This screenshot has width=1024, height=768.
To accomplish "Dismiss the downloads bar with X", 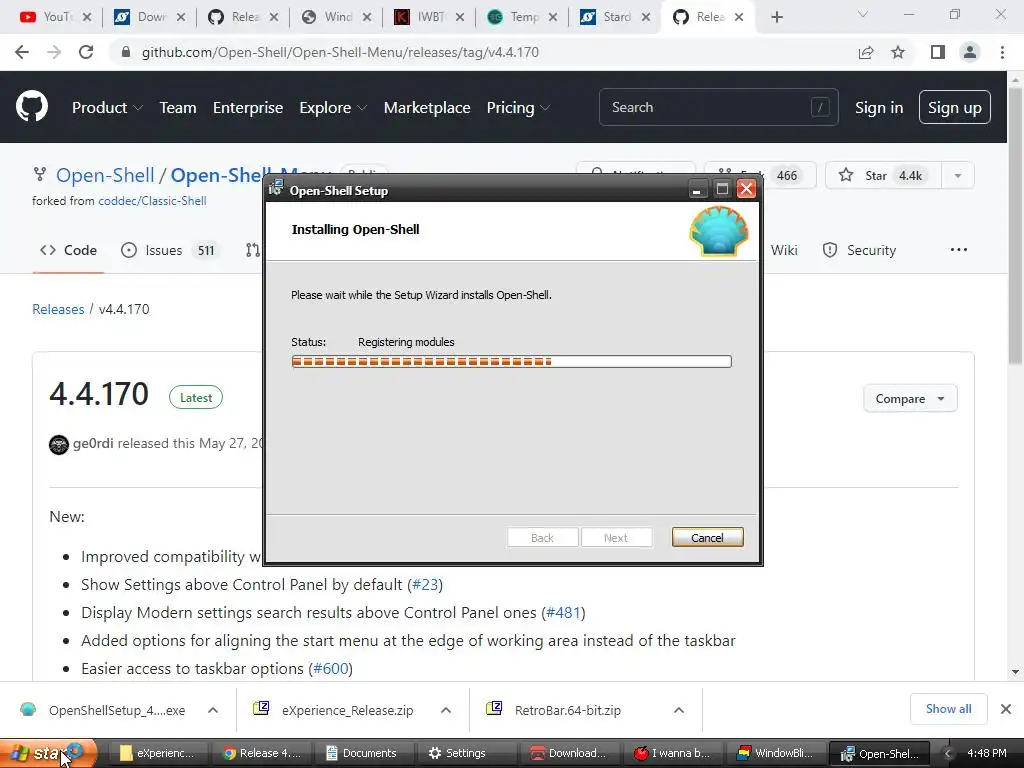I will coord(1006,709).
